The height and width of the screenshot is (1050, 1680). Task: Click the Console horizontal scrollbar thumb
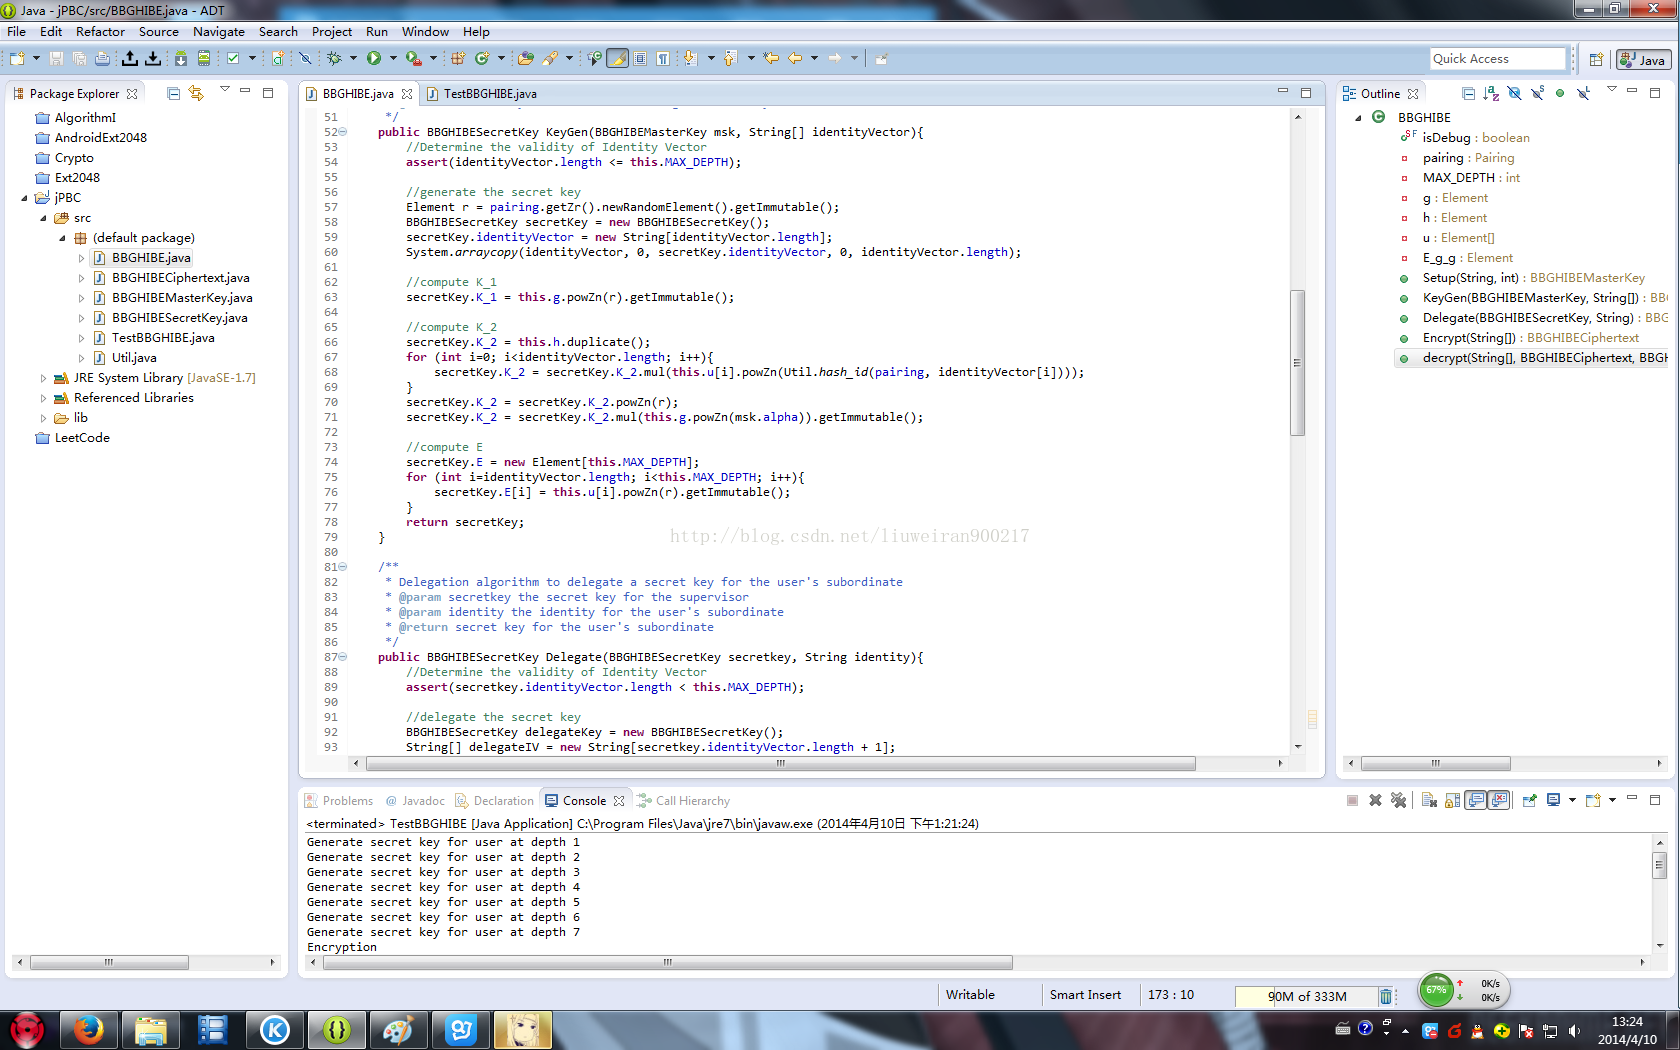point(667,962)
